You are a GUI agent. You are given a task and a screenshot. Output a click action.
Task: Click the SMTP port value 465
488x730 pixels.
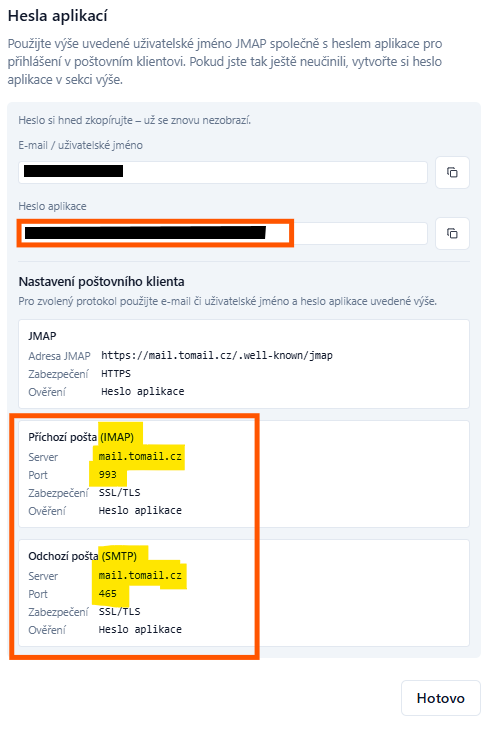[x=108, y=594]
